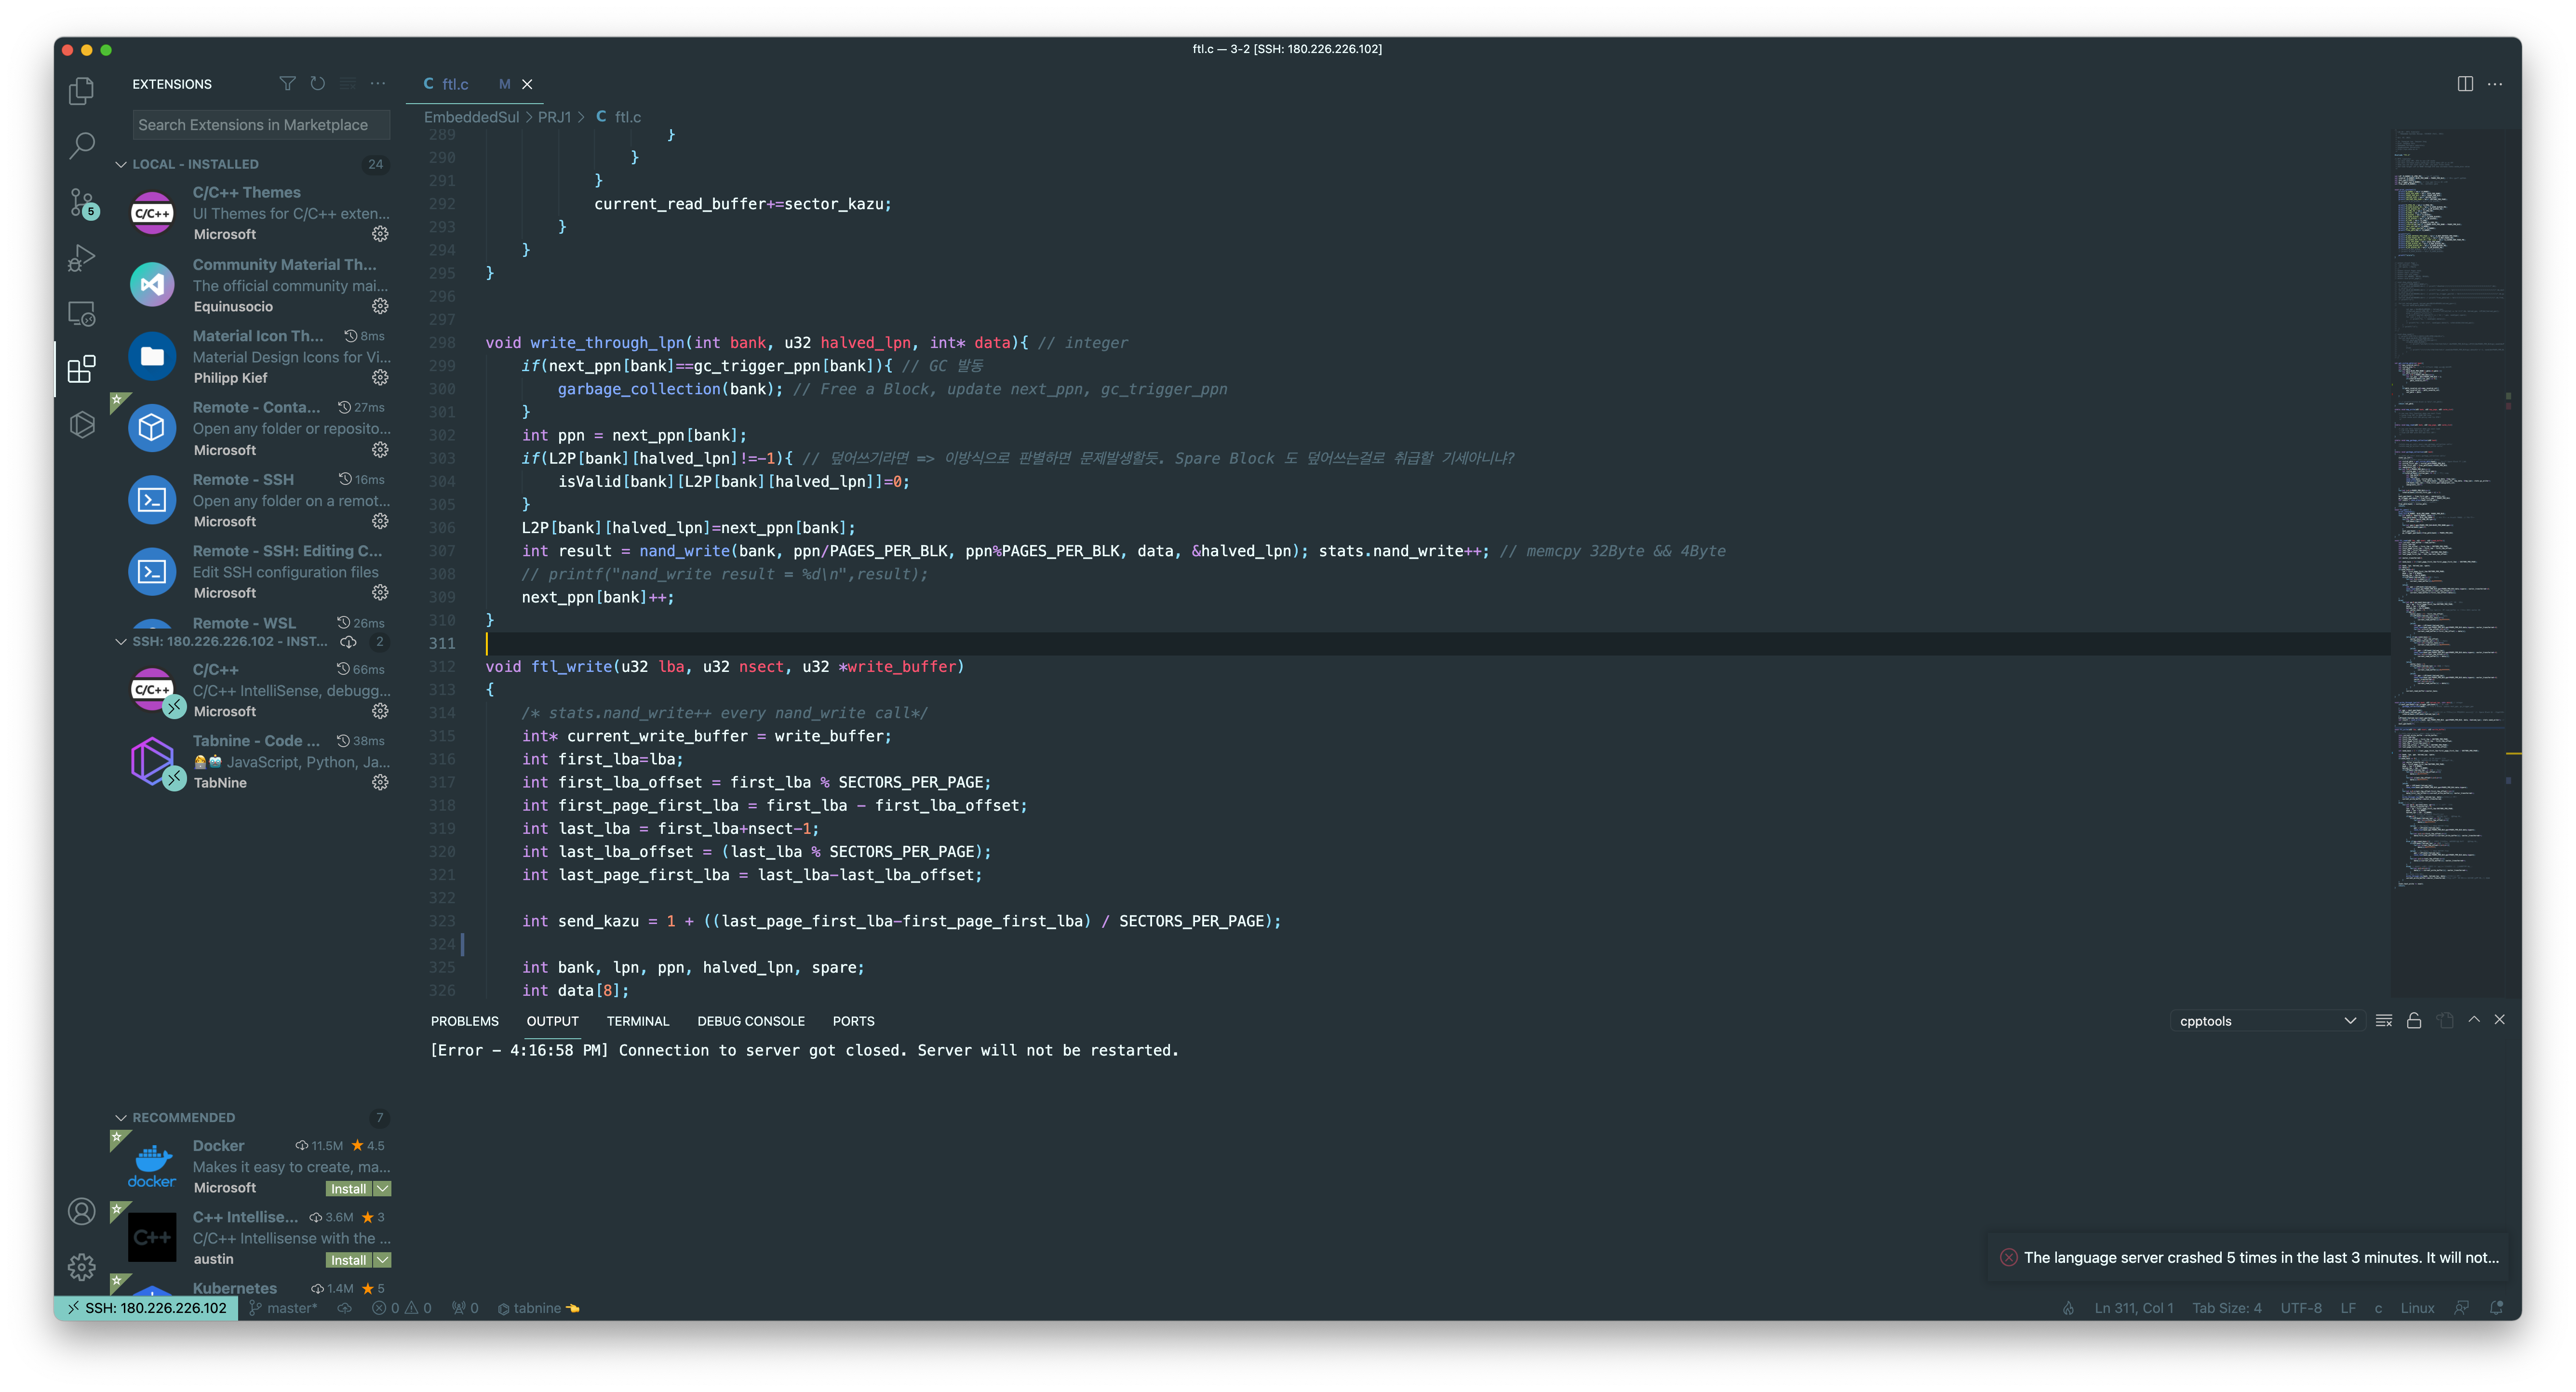Click Linux configuration in status bar
The image size is (2576, 1392).
coord(2417,1308)
